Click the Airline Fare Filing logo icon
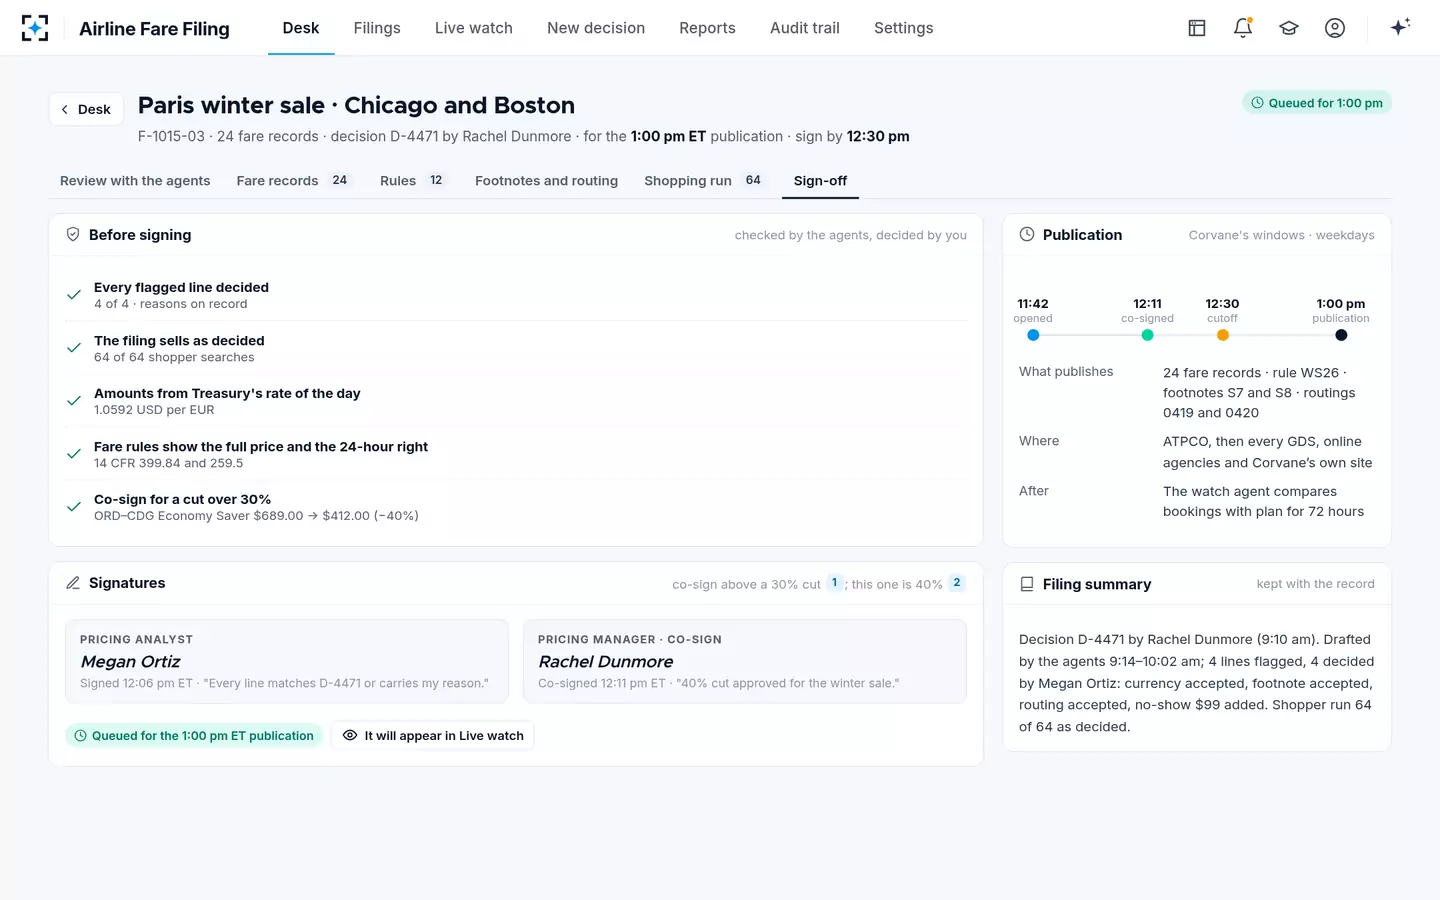 point(35,28)
